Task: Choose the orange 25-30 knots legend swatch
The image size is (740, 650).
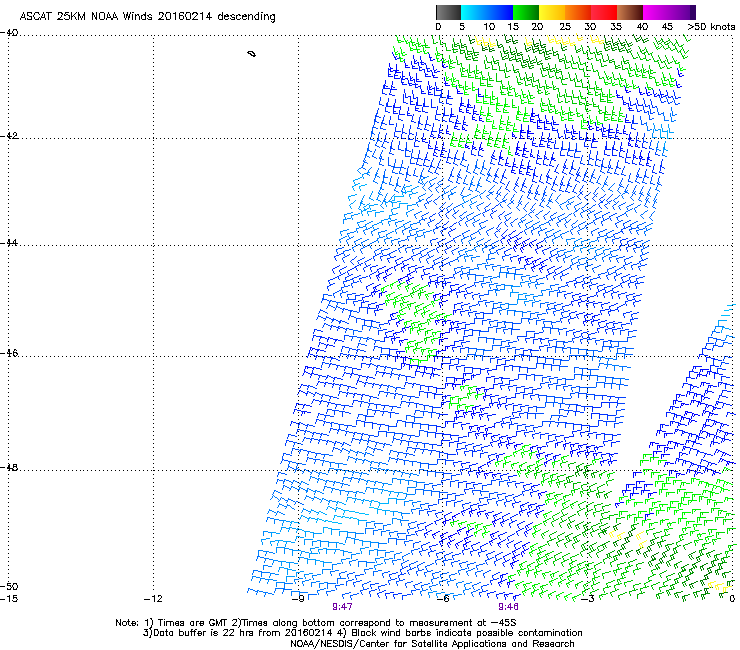Action: 578,12
